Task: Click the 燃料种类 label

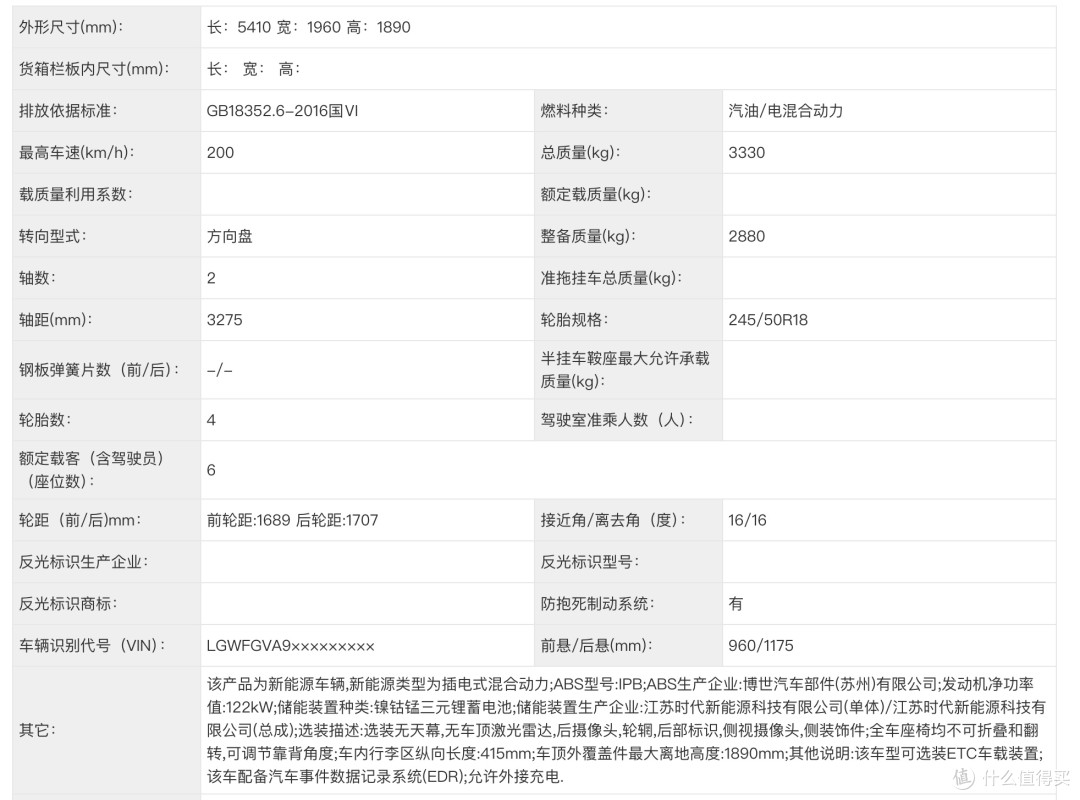Action: tap(574, 111)
